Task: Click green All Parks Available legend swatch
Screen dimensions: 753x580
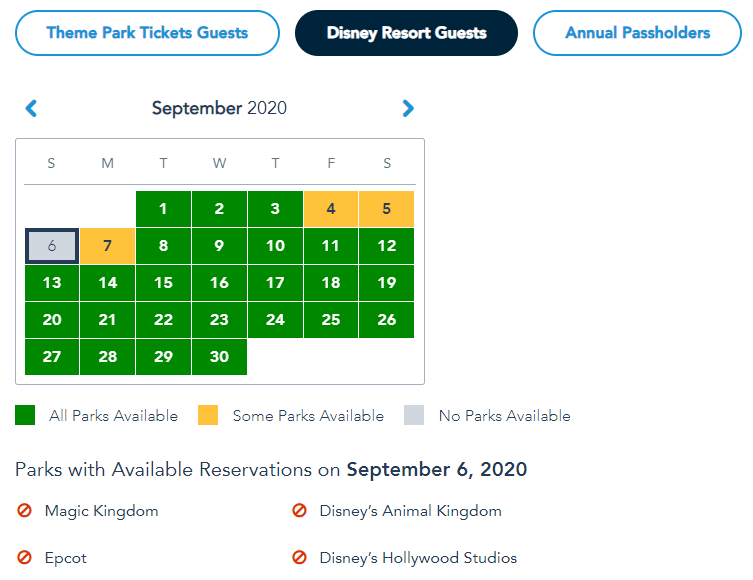Action: pyautogui.click(x=25, y=416)
